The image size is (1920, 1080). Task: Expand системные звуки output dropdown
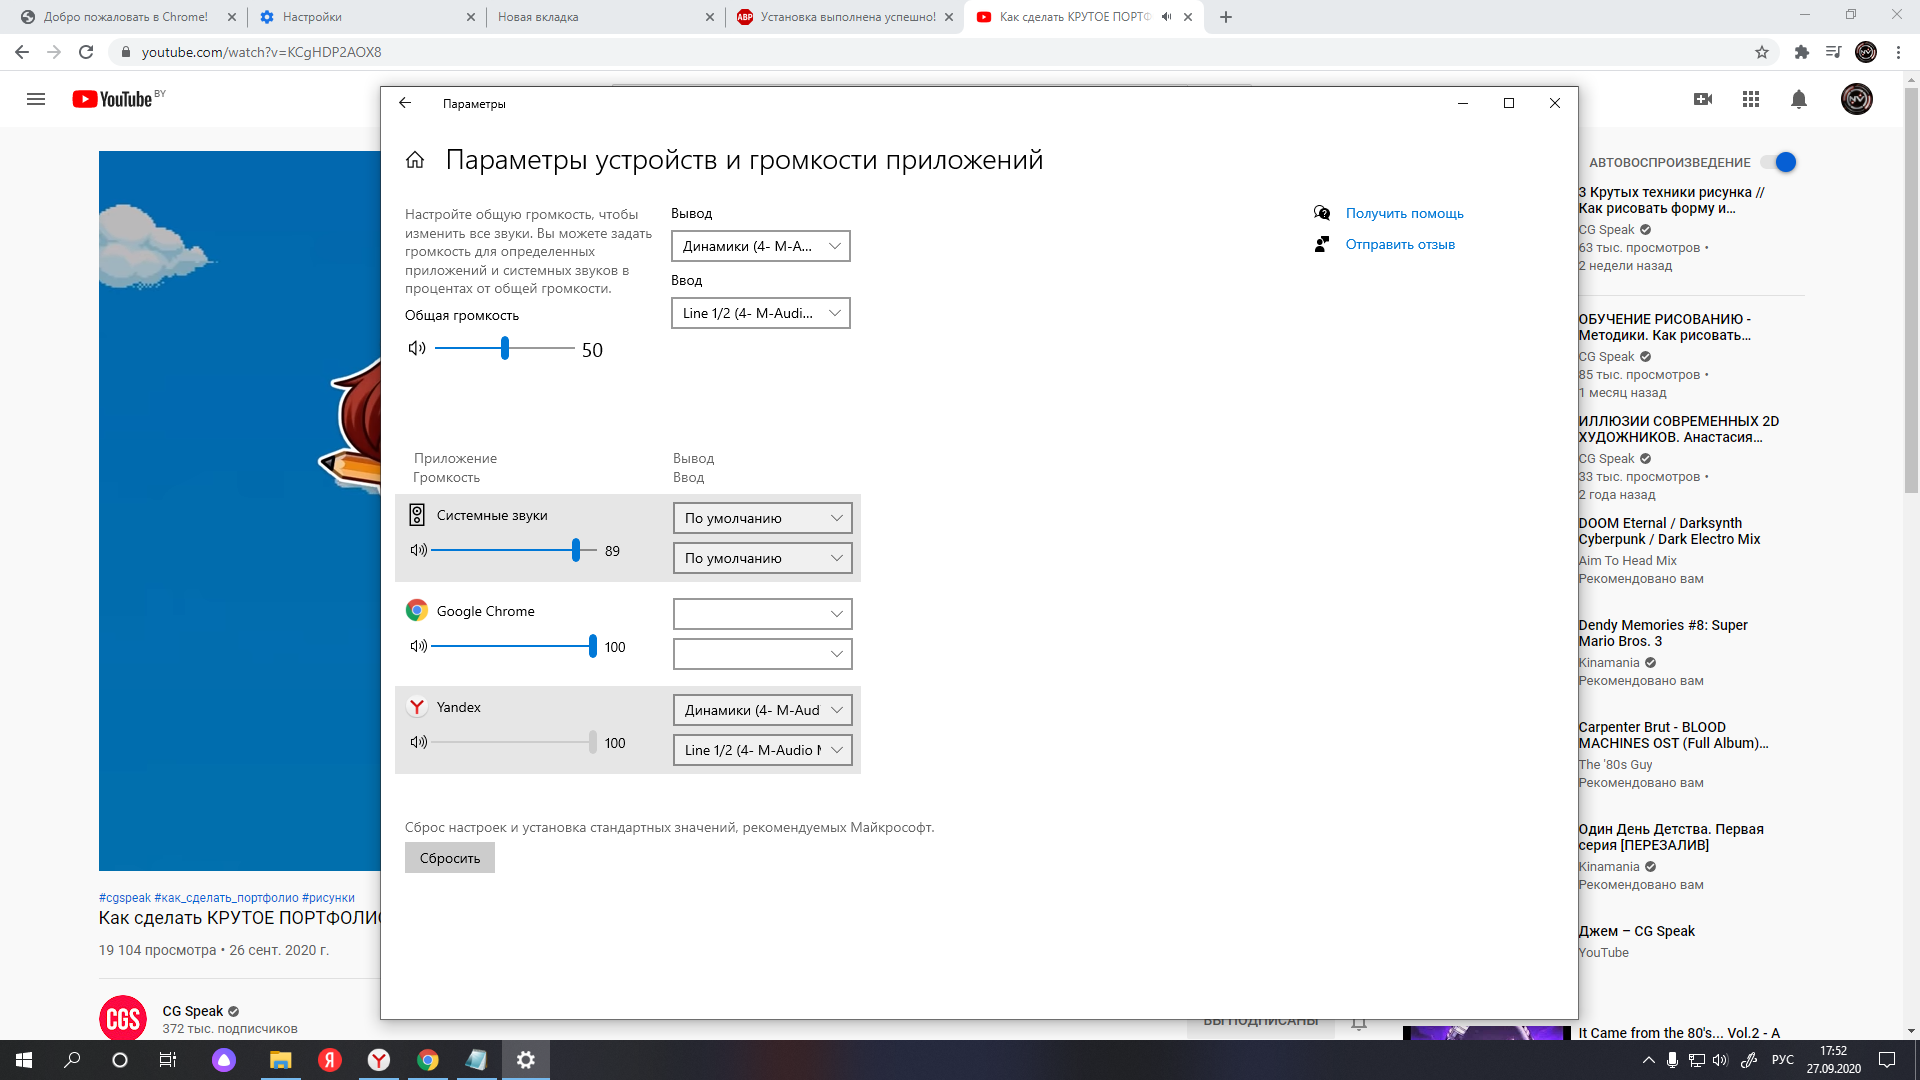click(x=760, y=517)
